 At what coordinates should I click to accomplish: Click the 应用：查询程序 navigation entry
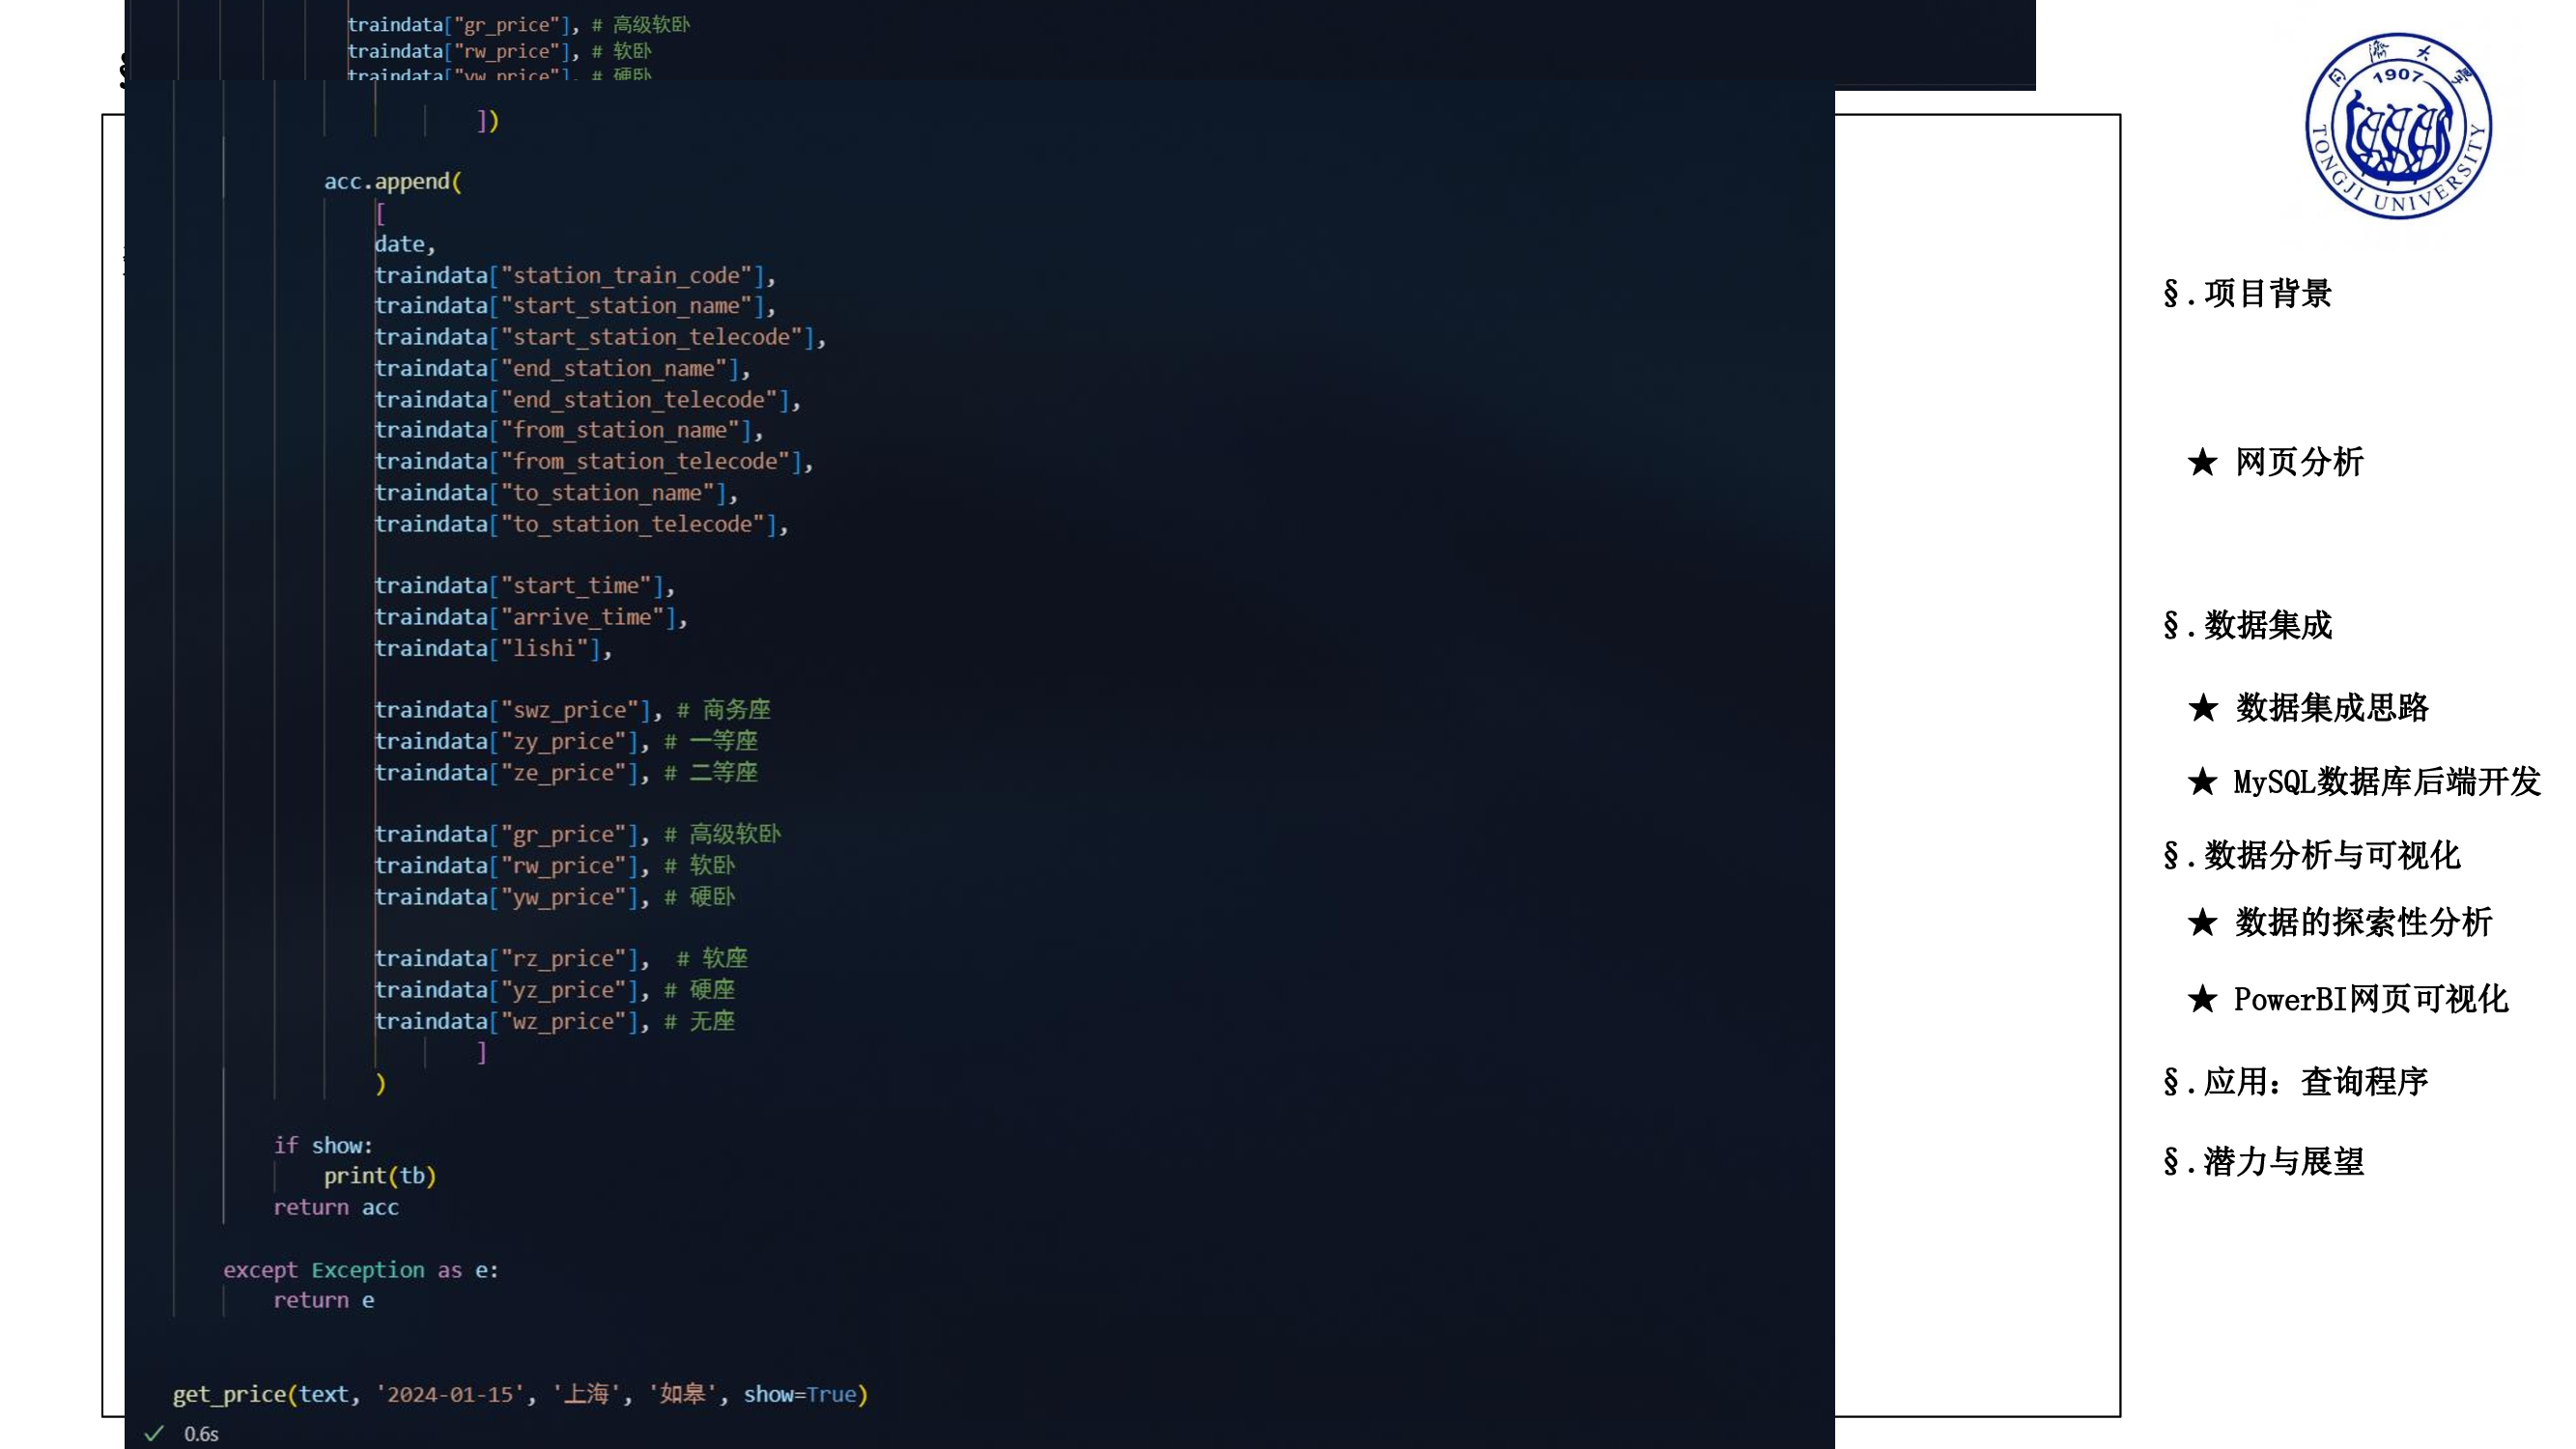coord(2320,1082)
